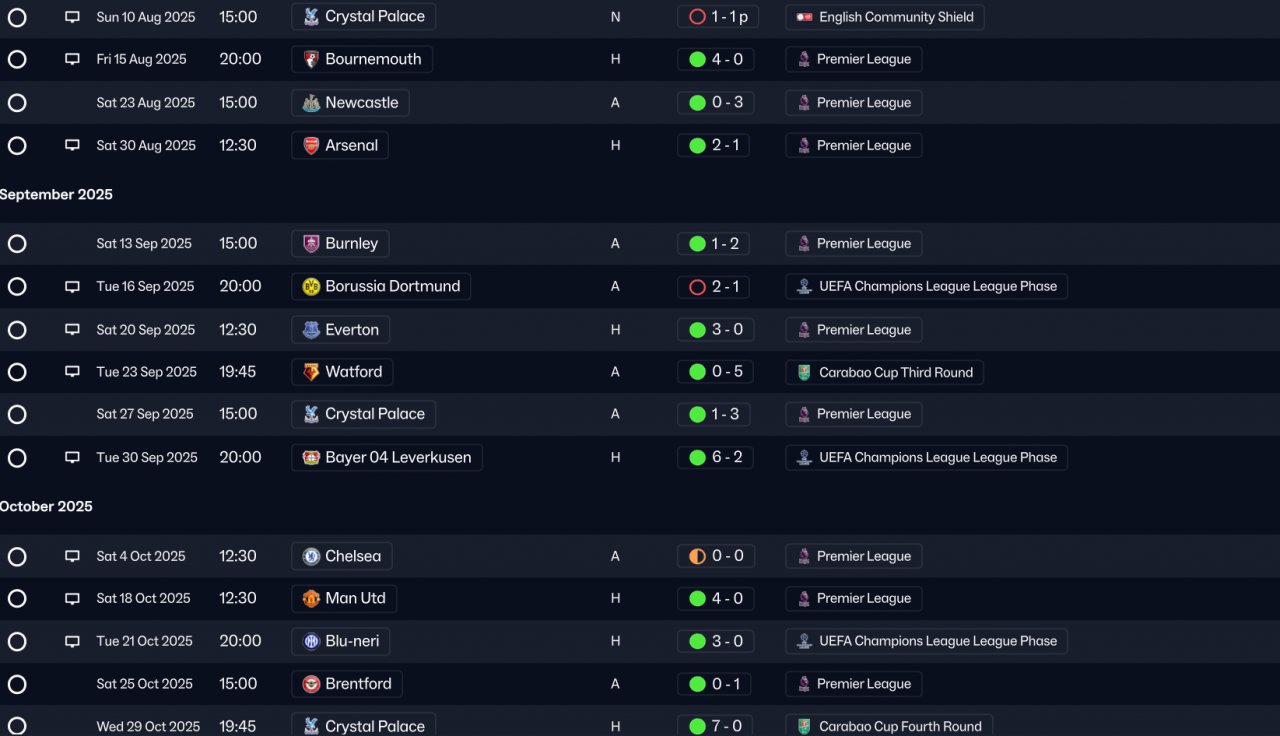Open the 0 - 0 draw result versus Chelsea
This screenshot has width=1280, height=736.
(x=715, y=556)
